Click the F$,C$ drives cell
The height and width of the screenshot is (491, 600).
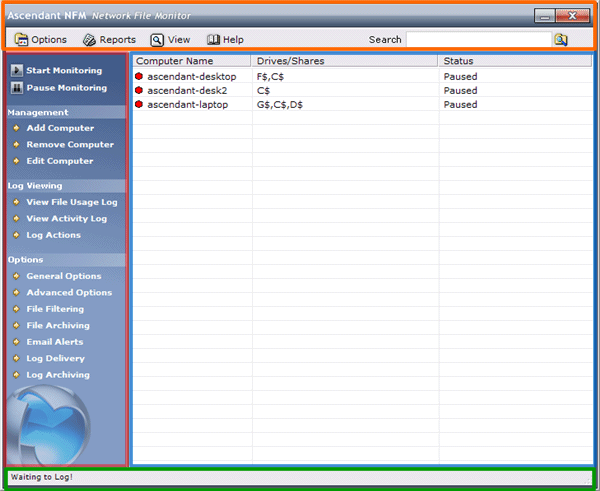(270, 77)
